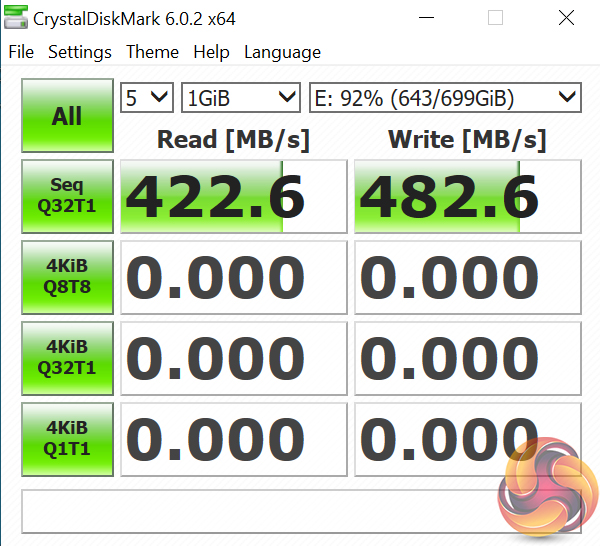
Task: Start the 4KiB Q1T1 test
Action: (67, 439)
